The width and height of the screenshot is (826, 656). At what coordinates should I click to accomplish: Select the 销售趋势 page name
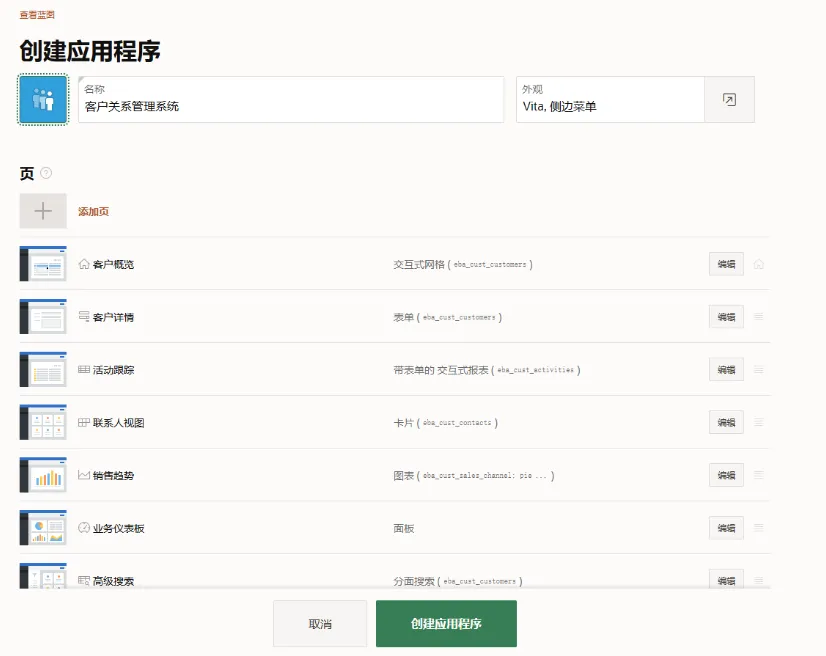(x=113, y=475)
